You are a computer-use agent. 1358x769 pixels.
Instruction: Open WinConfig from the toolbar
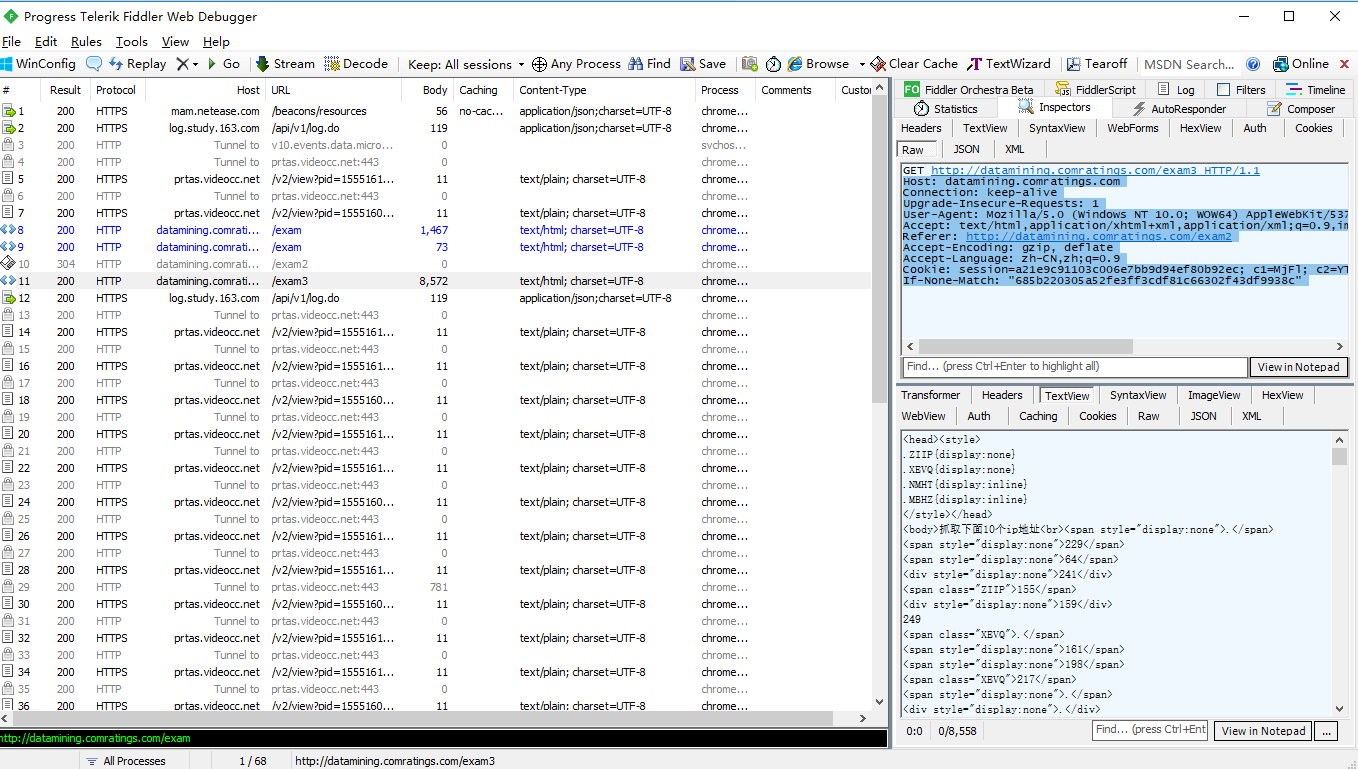tap(39, 64)
